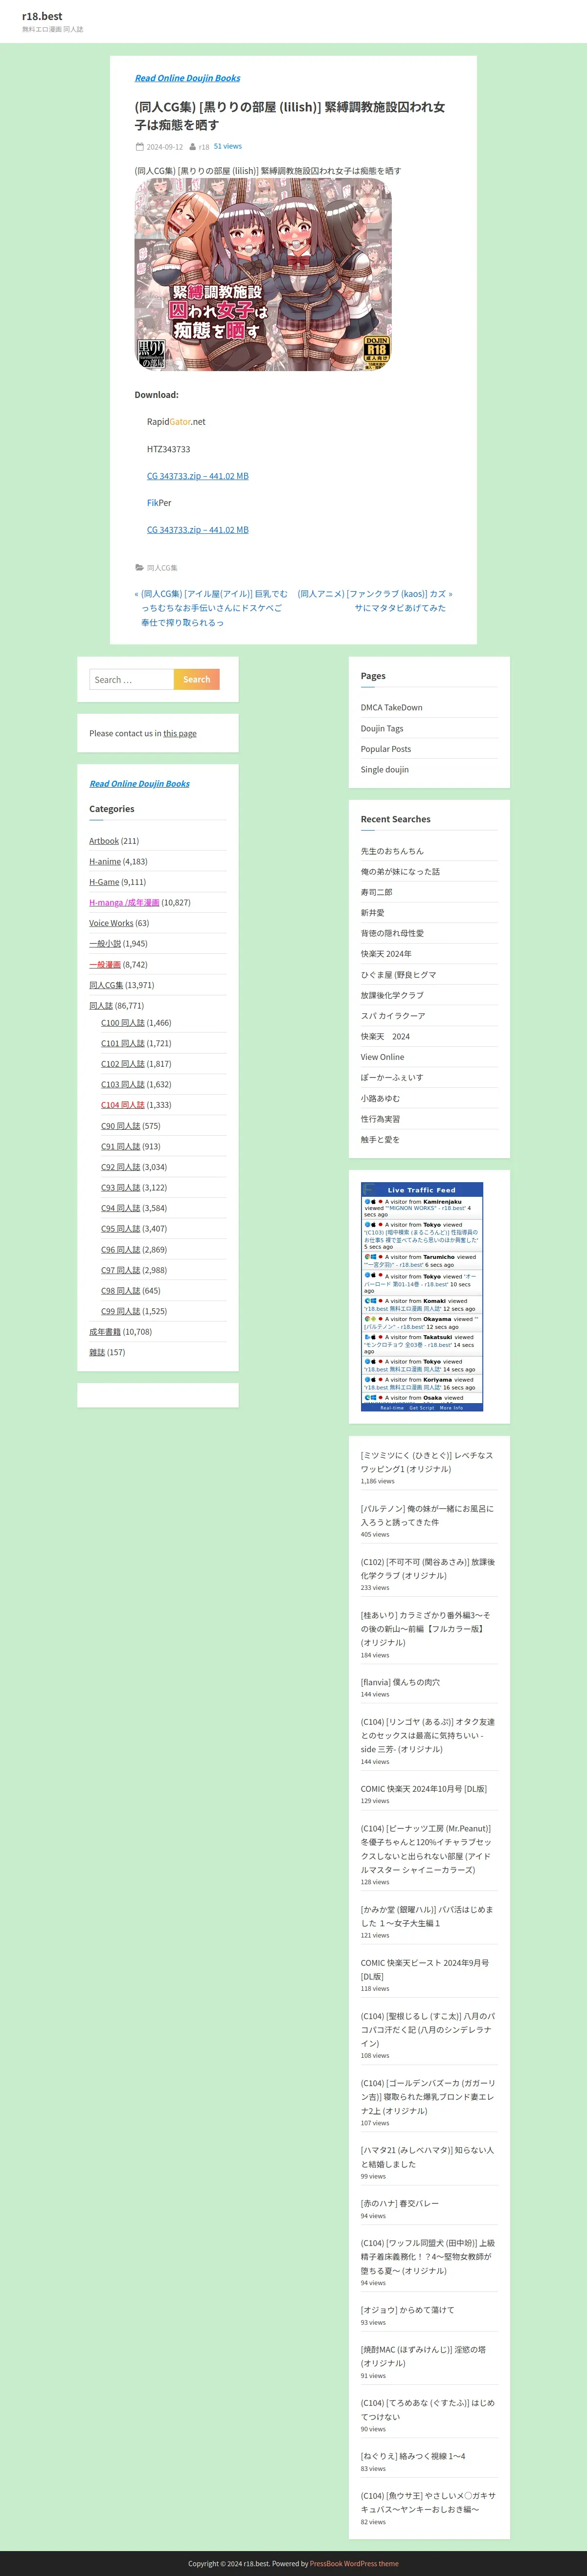
Task: Open More Info link in traffic feed
Action: point(452,1408)
